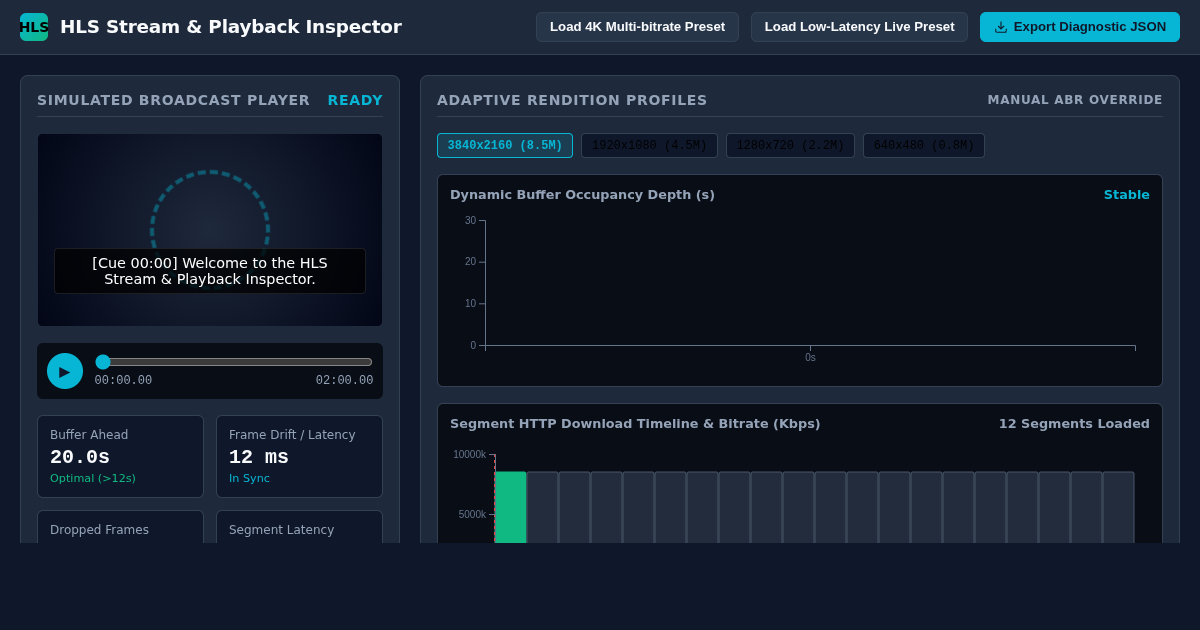Load the Low-Latency Live Preset
The height and width of the screenshot is (630, 1200).
859,27
